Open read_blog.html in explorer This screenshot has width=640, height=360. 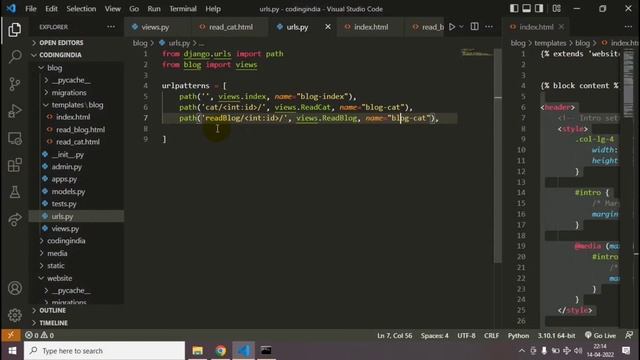[80, 129]
